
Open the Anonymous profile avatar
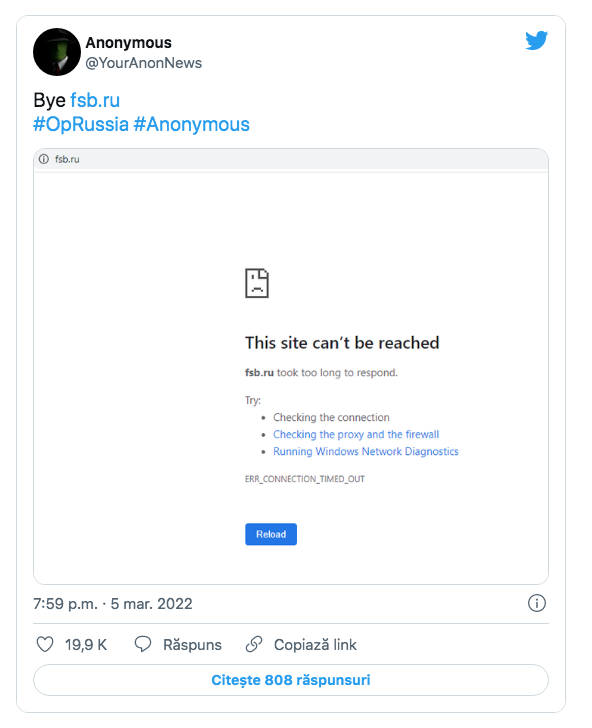click(x=57, y=52)
